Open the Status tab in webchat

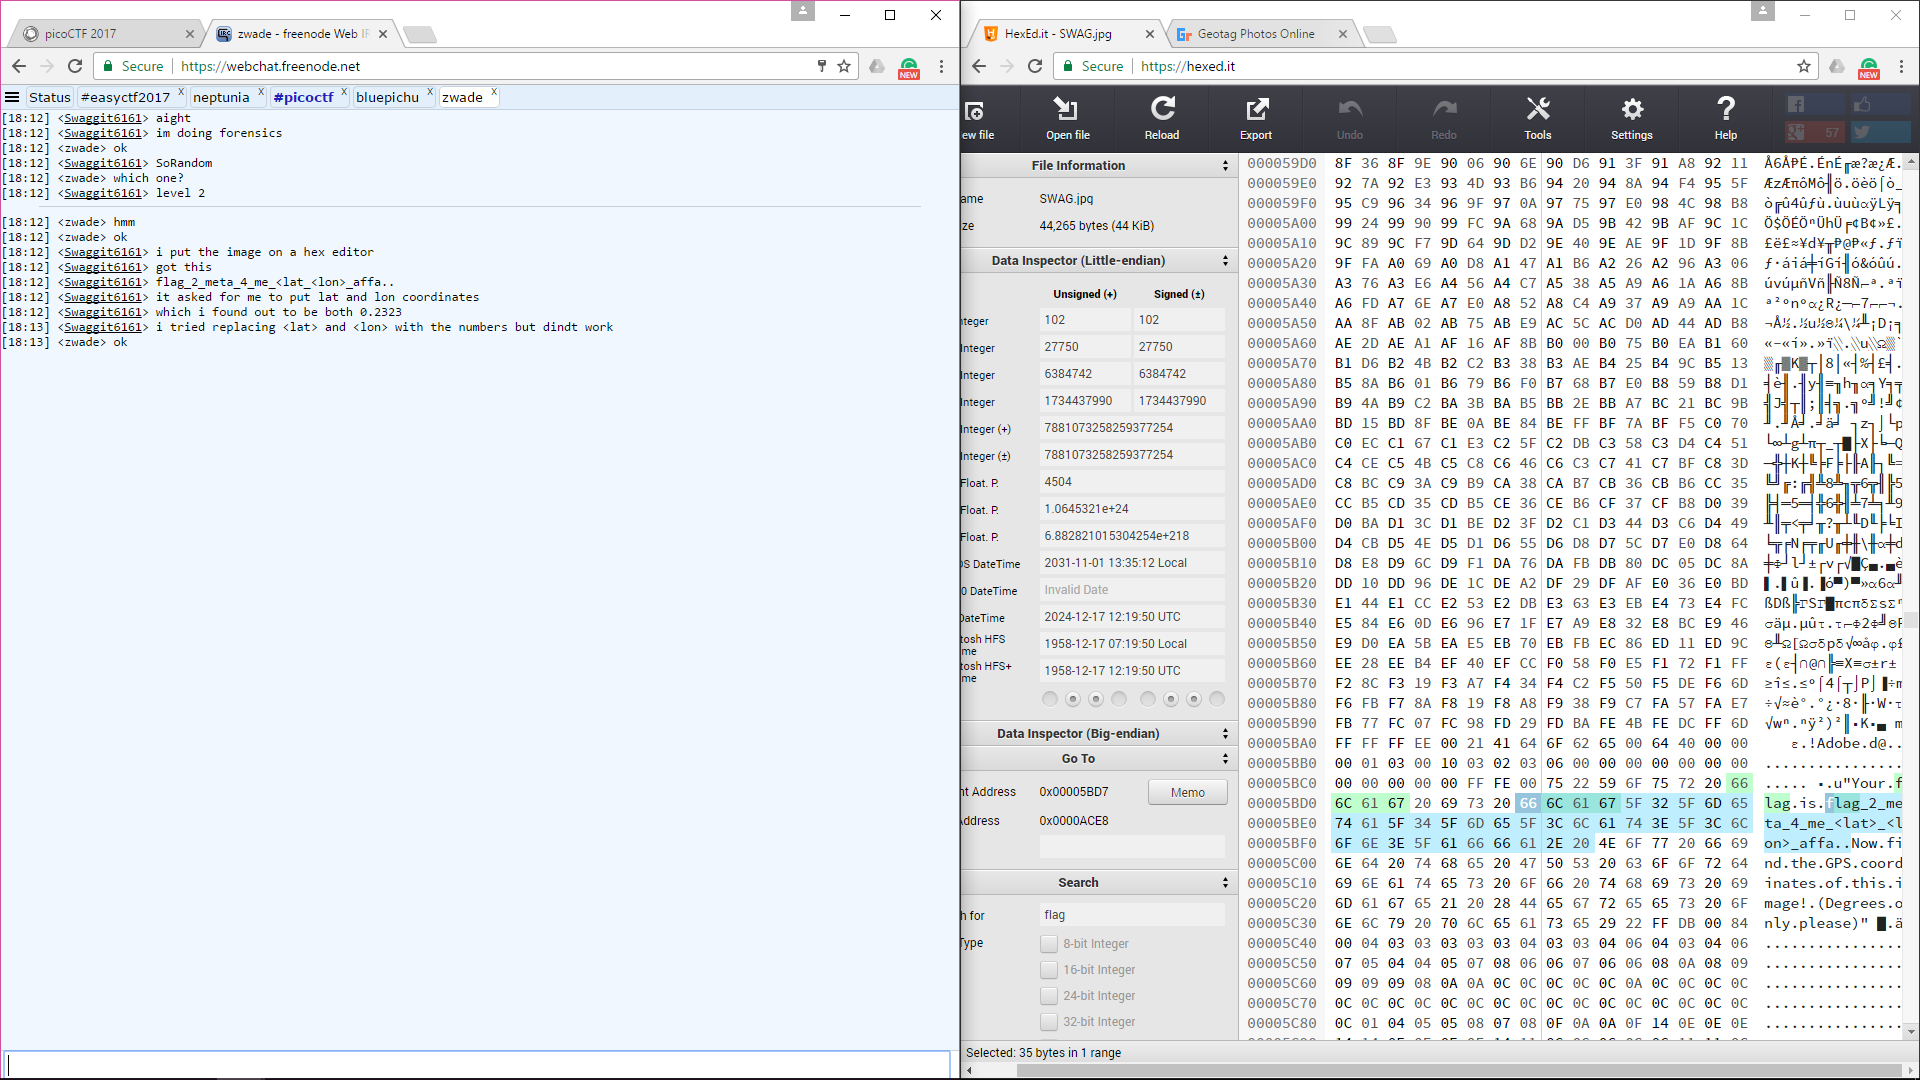(x=49, y=97)
